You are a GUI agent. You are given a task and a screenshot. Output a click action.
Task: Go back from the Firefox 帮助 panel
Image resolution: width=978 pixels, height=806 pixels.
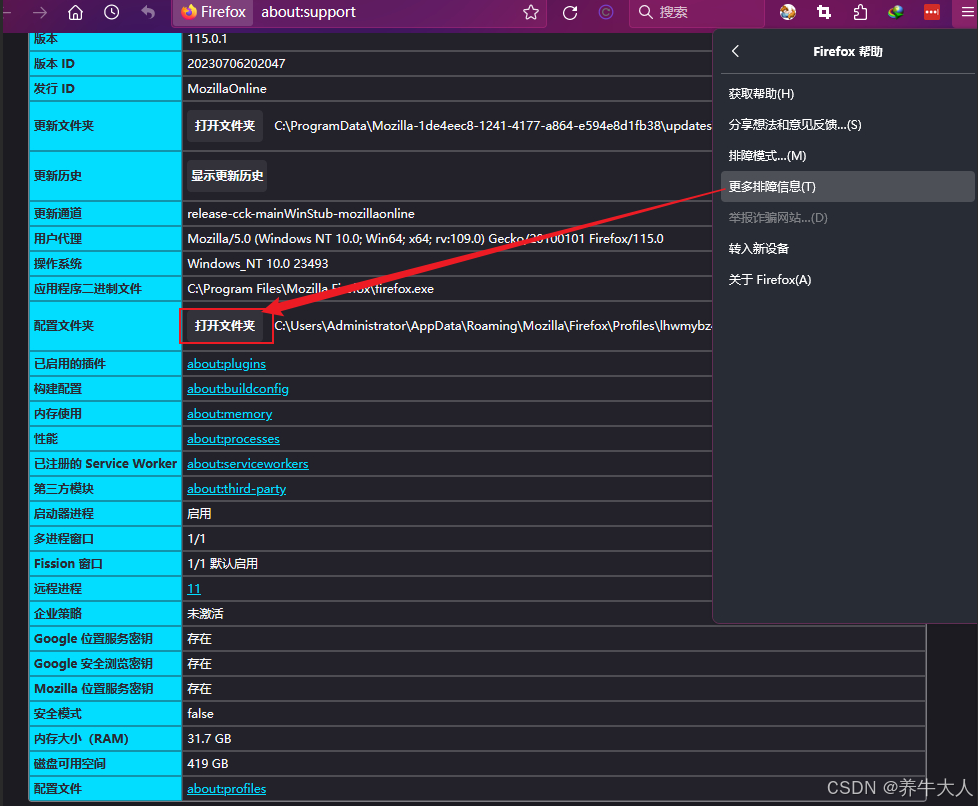(x=735, y=51)
